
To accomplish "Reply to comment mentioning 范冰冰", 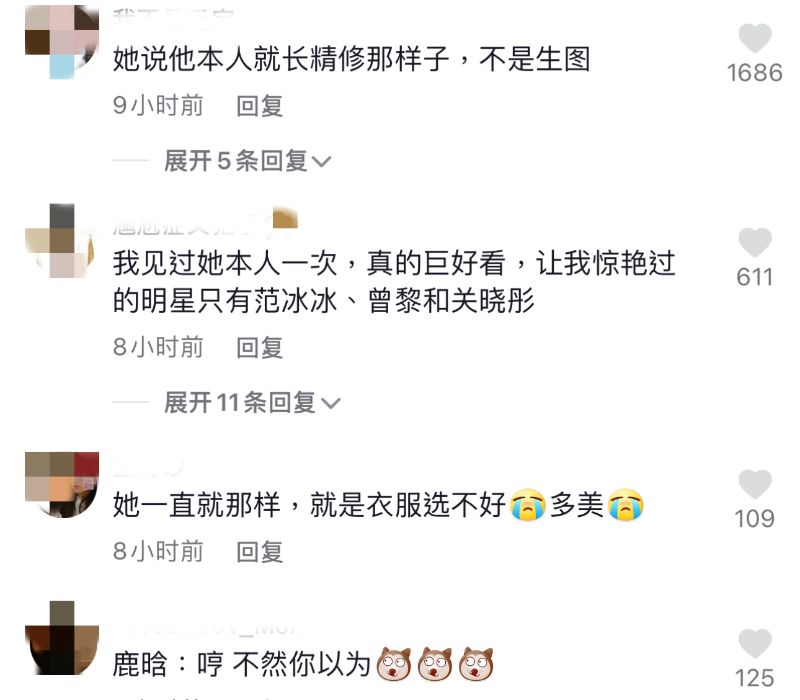I will (259, 348).
